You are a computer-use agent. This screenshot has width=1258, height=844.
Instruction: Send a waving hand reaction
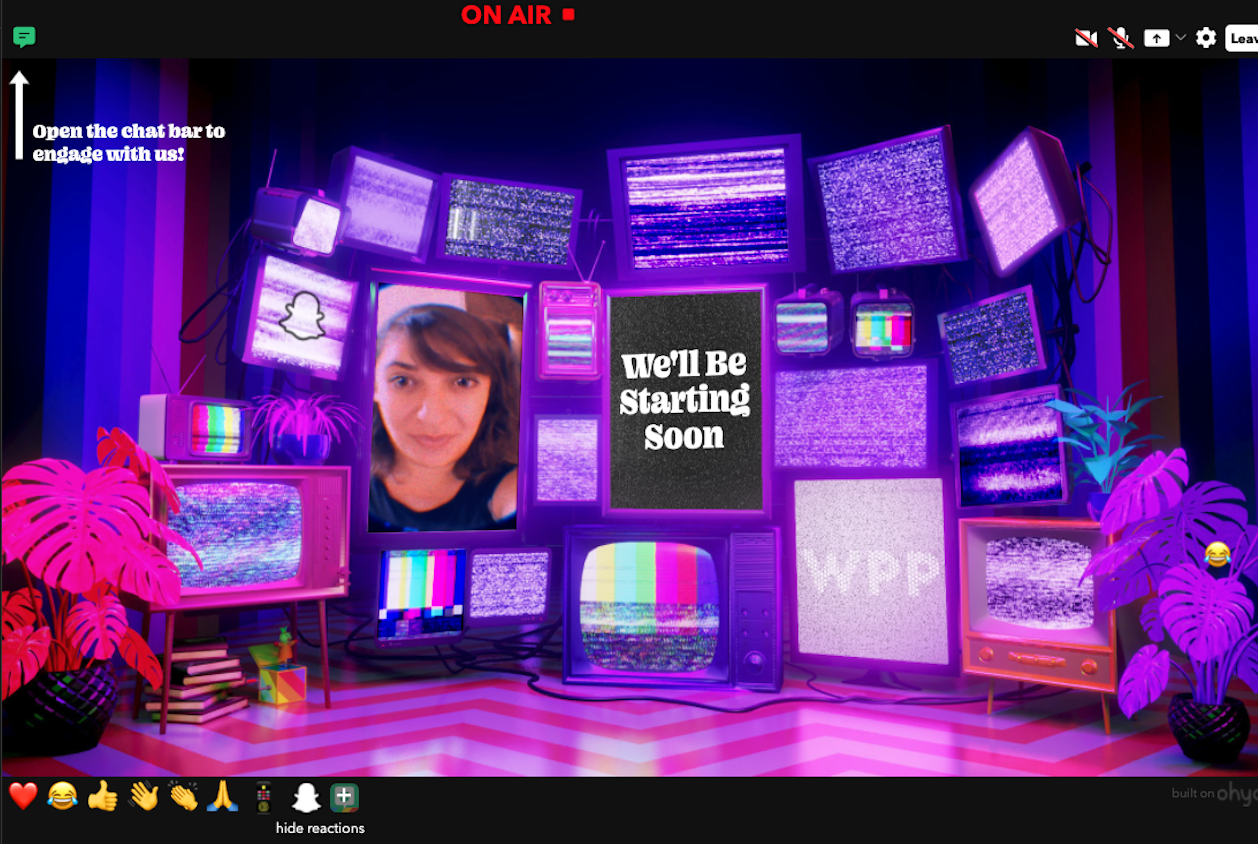coord(144,797)
